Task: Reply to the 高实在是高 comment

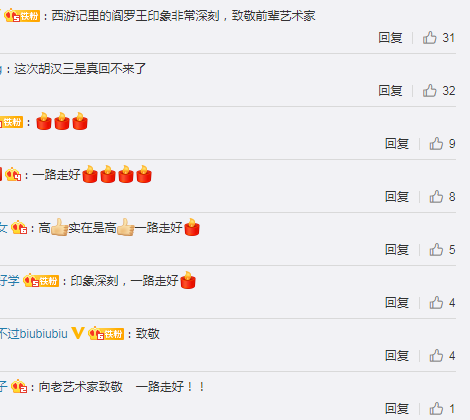Action: 397,250
